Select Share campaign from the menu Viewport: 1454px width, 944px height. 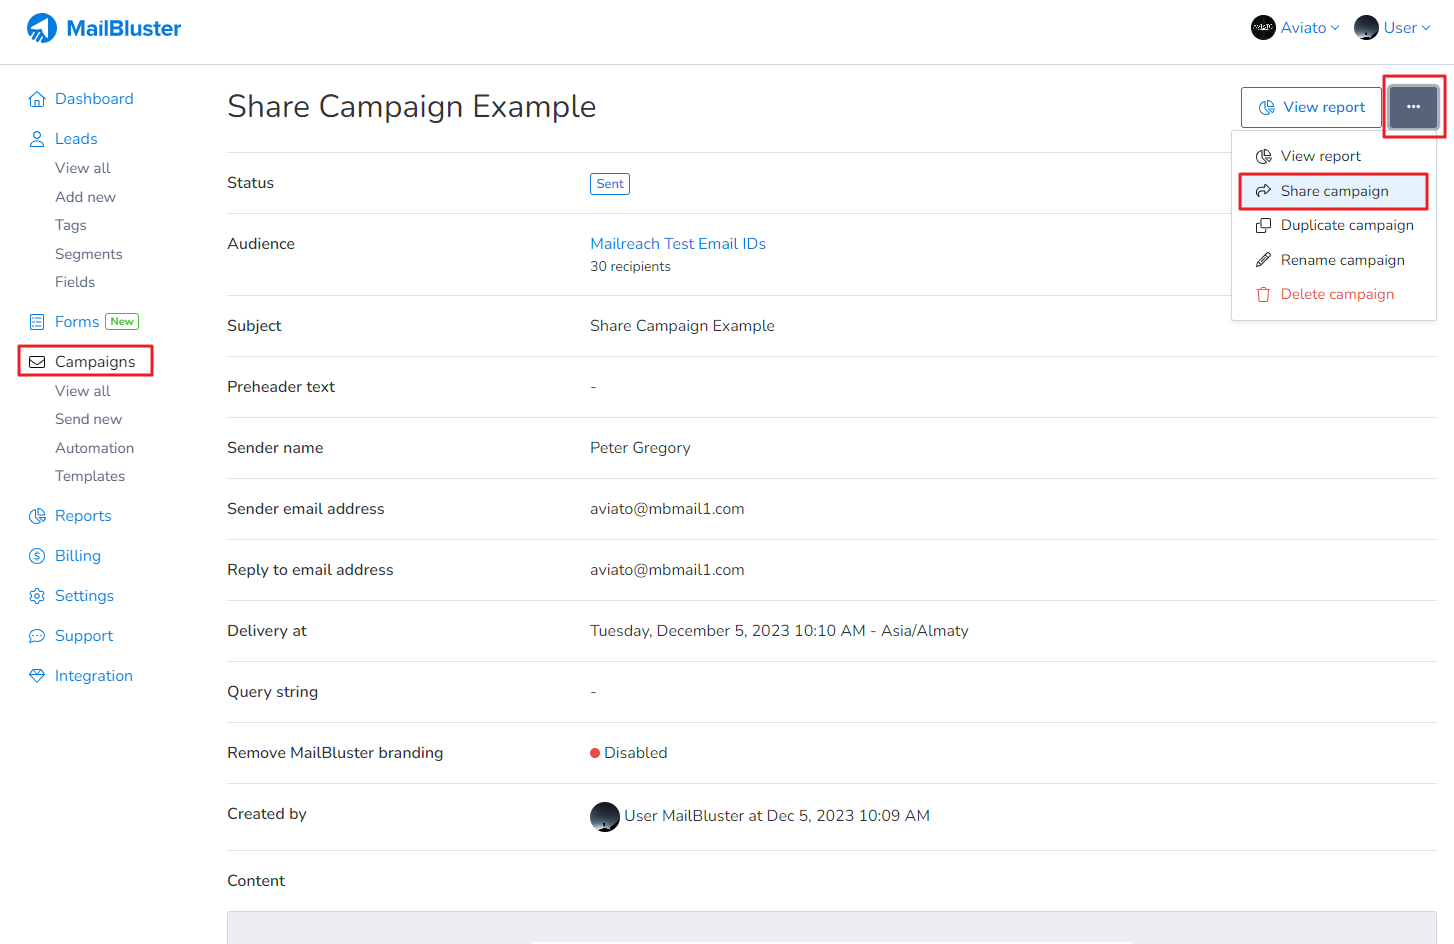[1333, 191]
